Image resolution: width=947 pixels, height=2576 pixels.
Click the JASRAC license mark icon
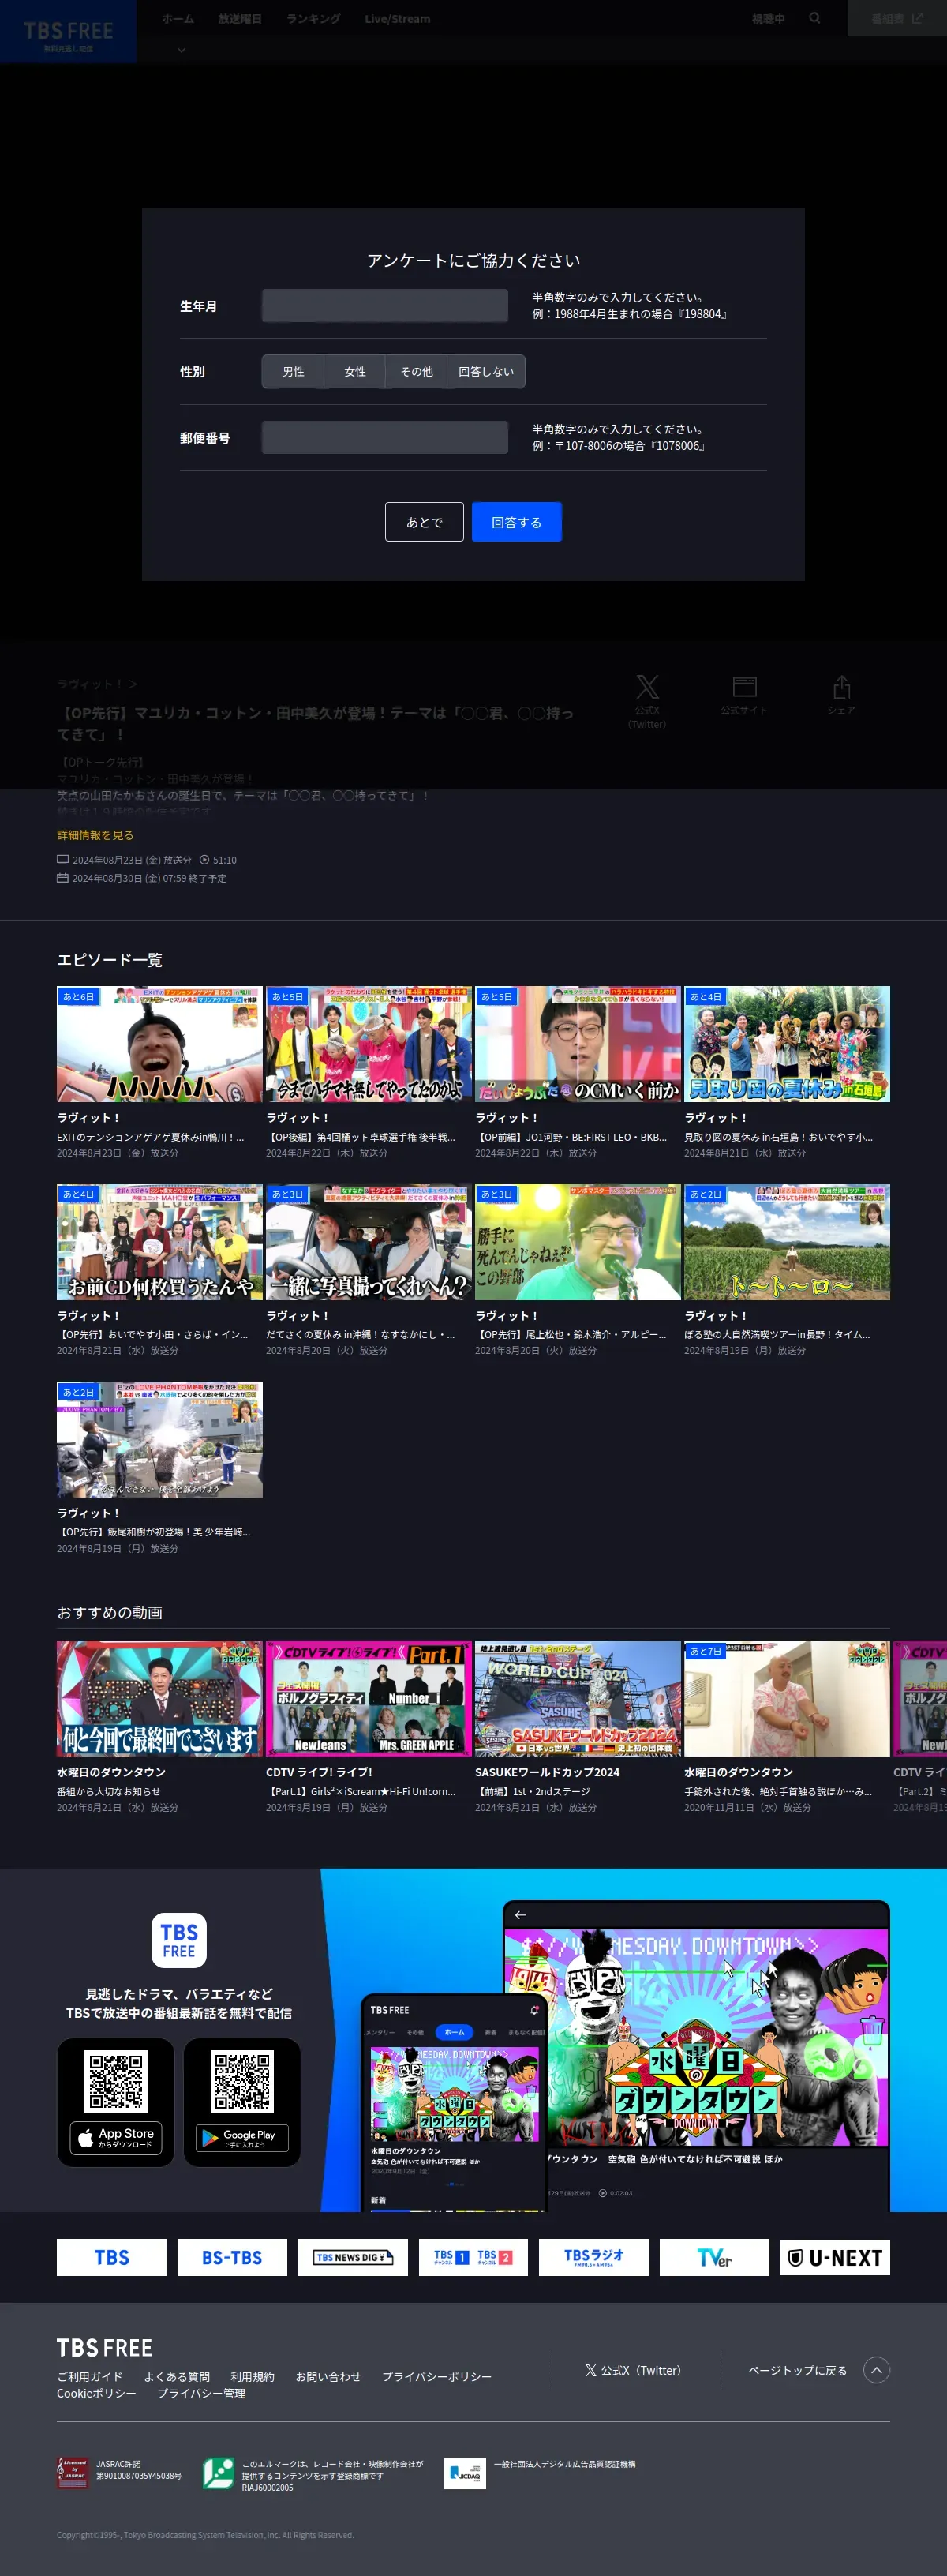72,2472
